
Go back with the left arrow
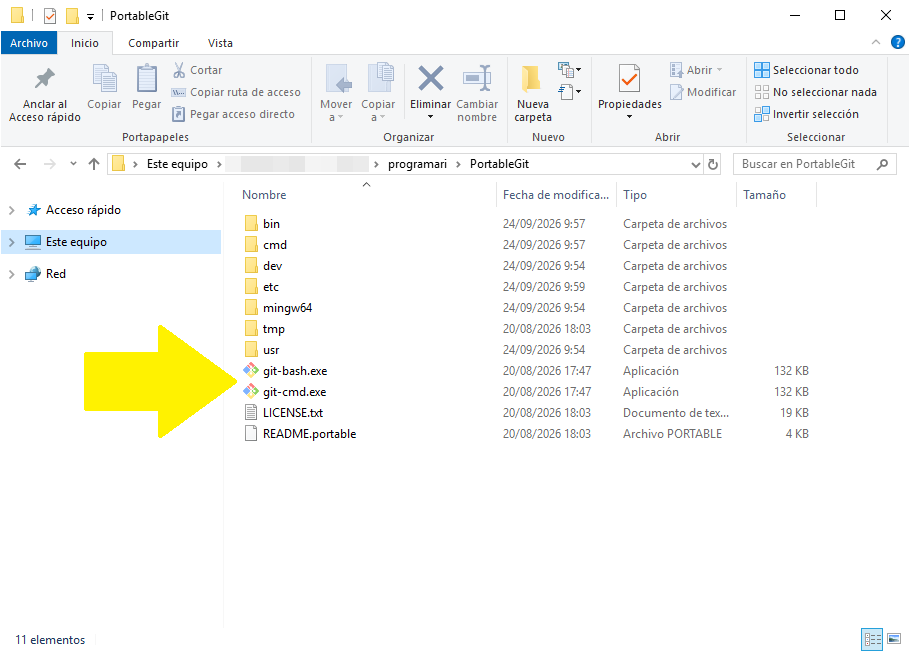click(x=20, y=164)
